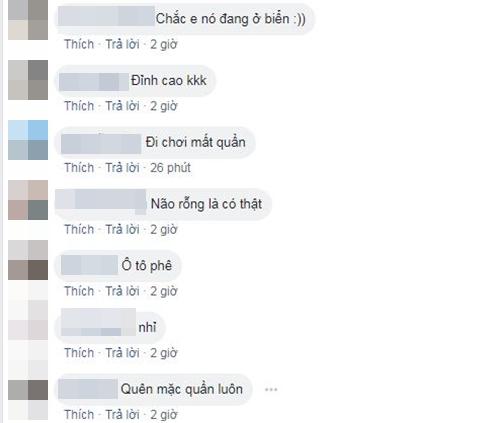Open the avatar beside 'Chắc e nó đang ở biển'
This screenshot has width=500, height=423.
tap(28, 20)
